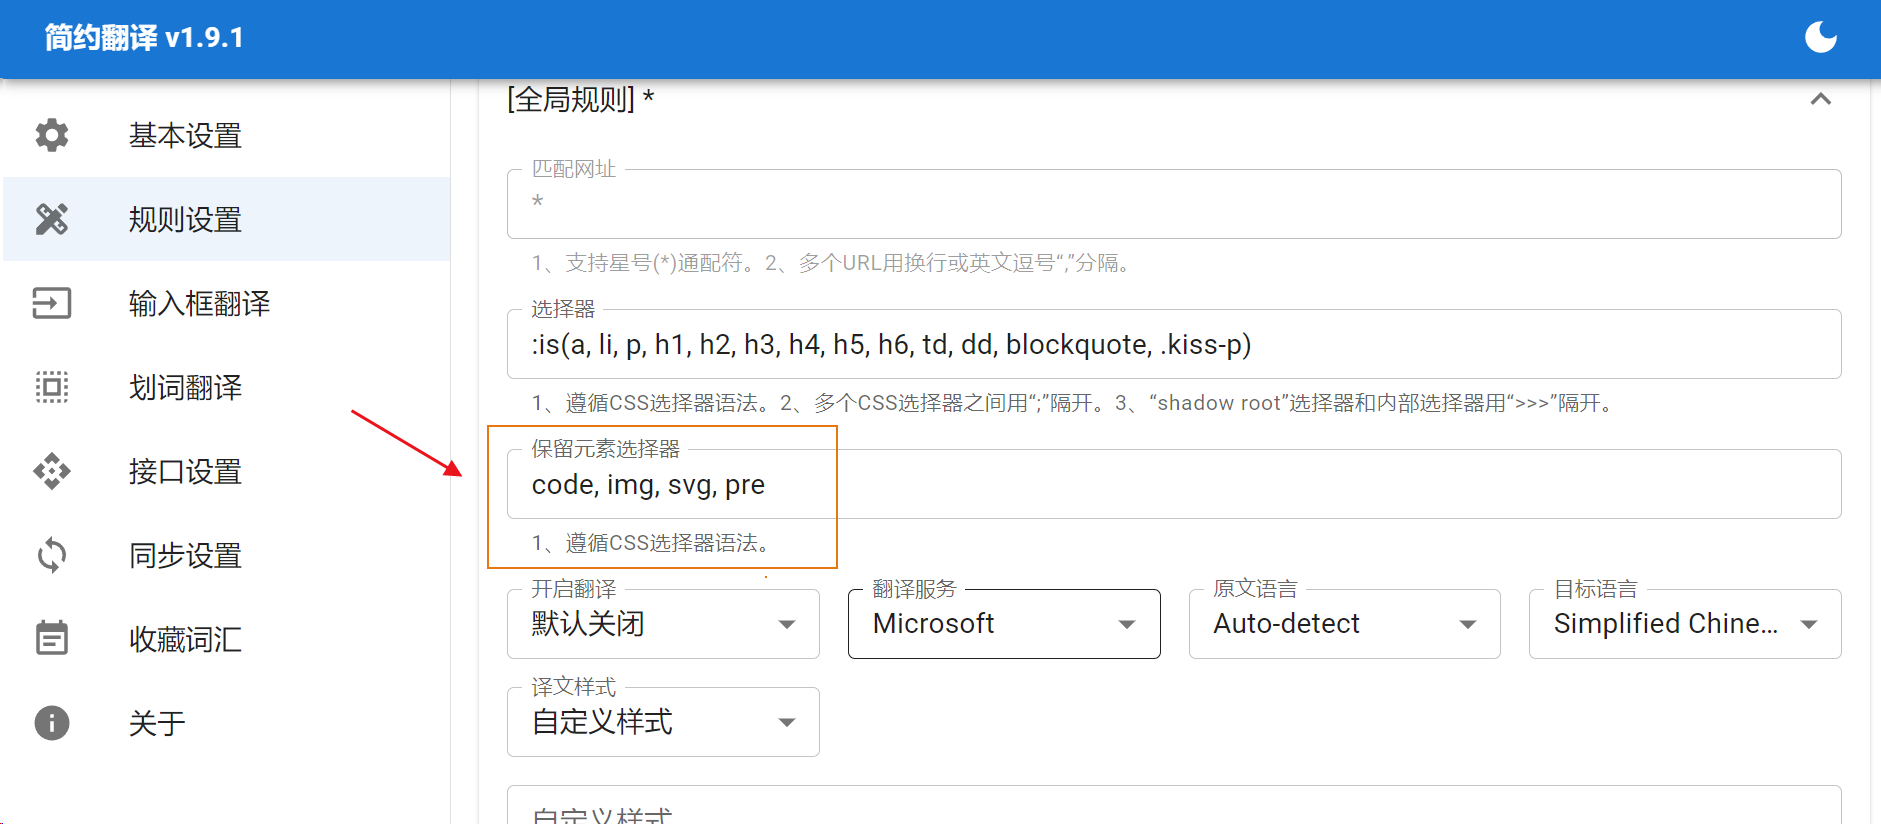1881x824 pixels.
Task: Open the 翻译服务 dropdown showing Microsoft
Action: (x=1003, y=624)
